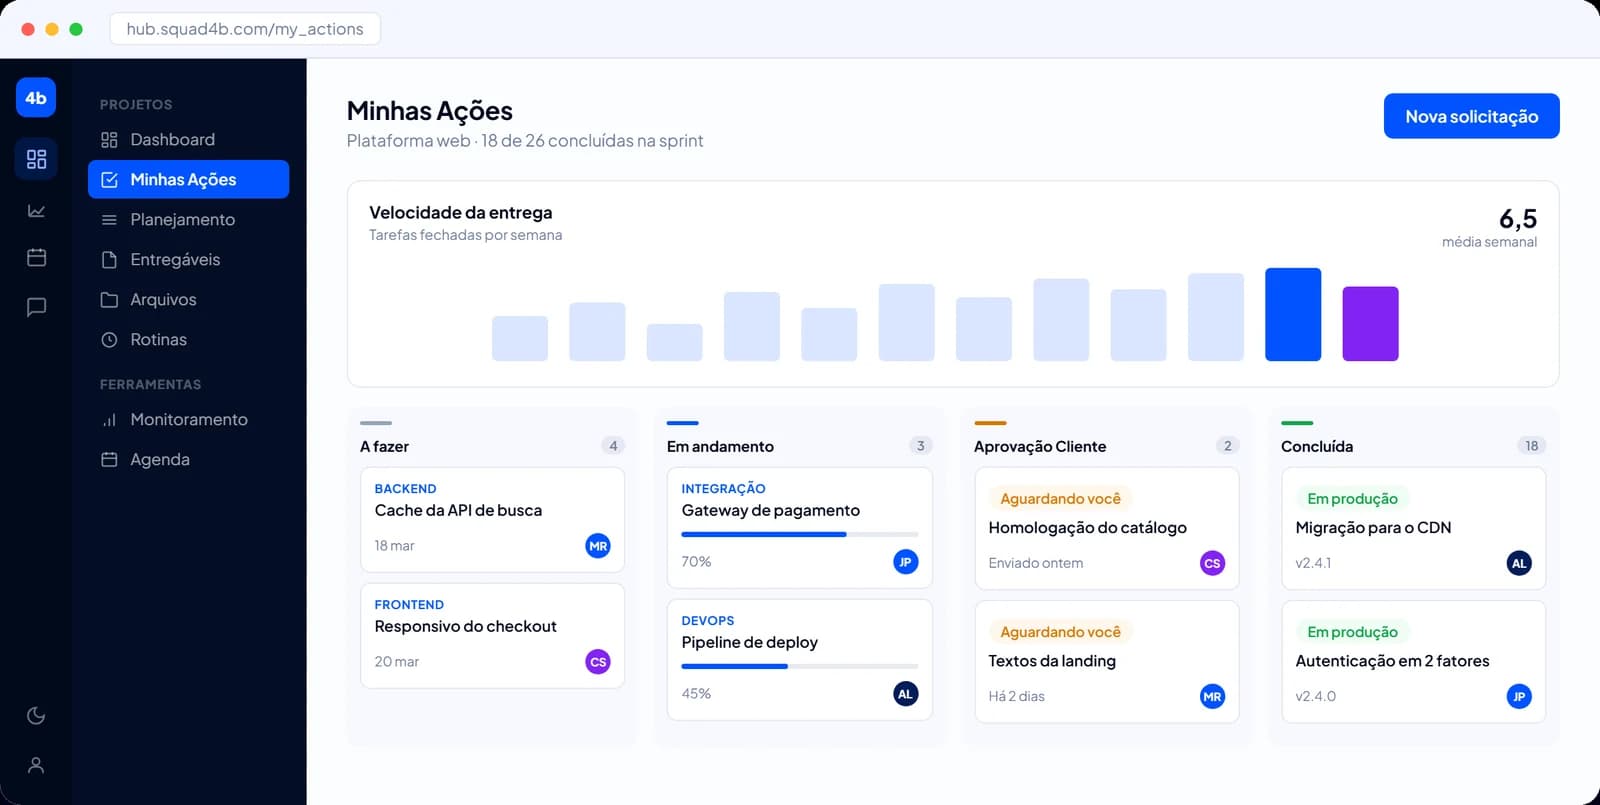Click the A fazer count badge

point(613,446)
